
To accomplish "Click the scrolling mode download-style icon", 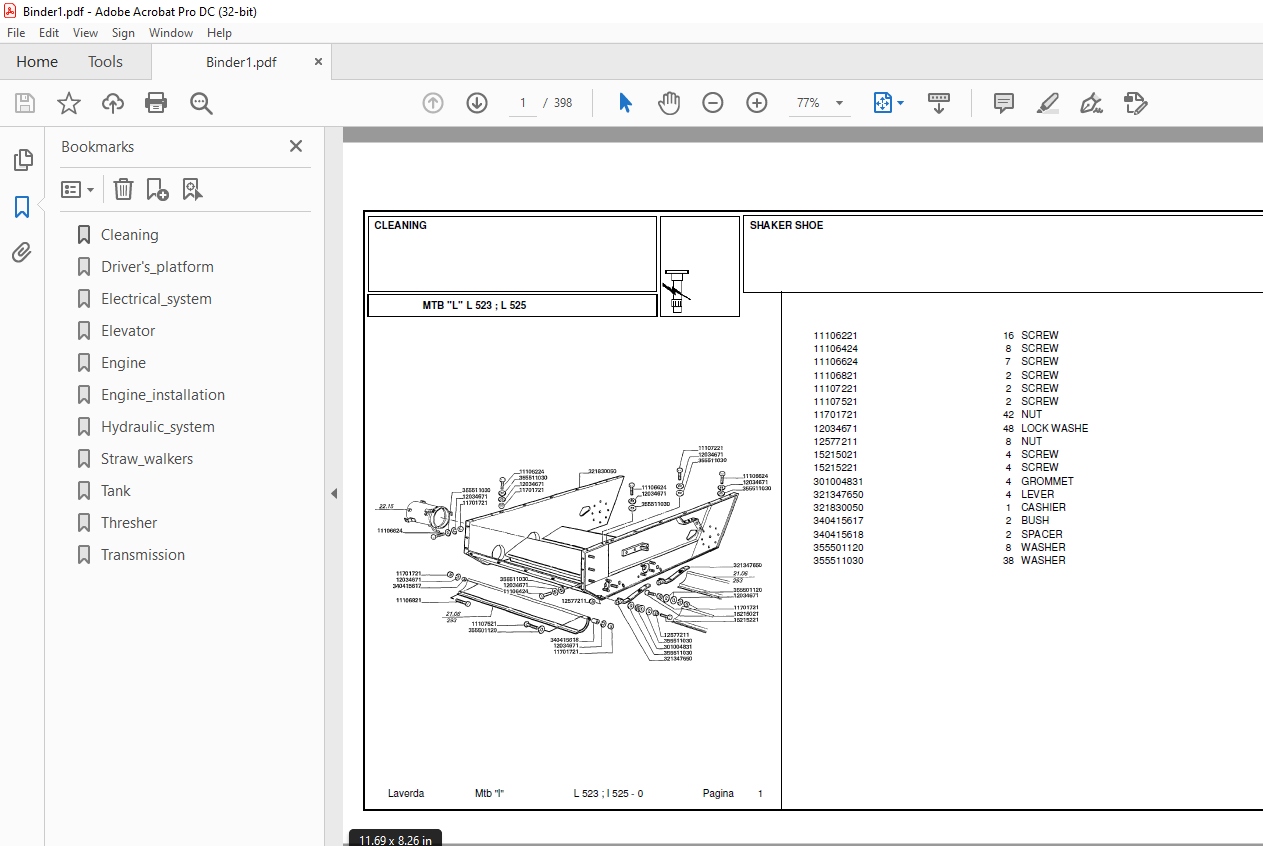I will tap(939, 103).
